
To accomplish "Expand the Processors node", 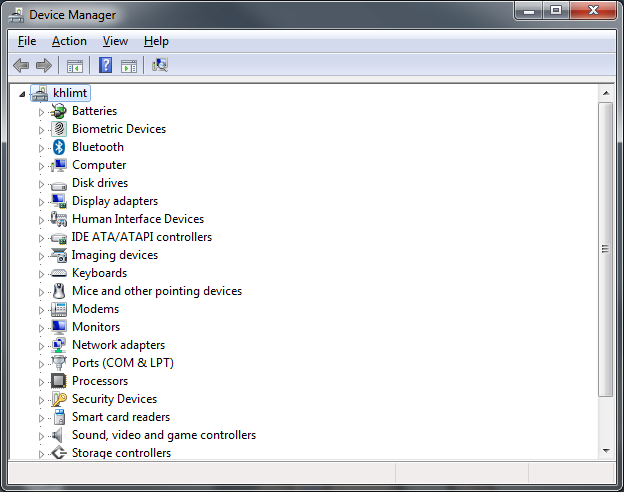I will [41, 382].
